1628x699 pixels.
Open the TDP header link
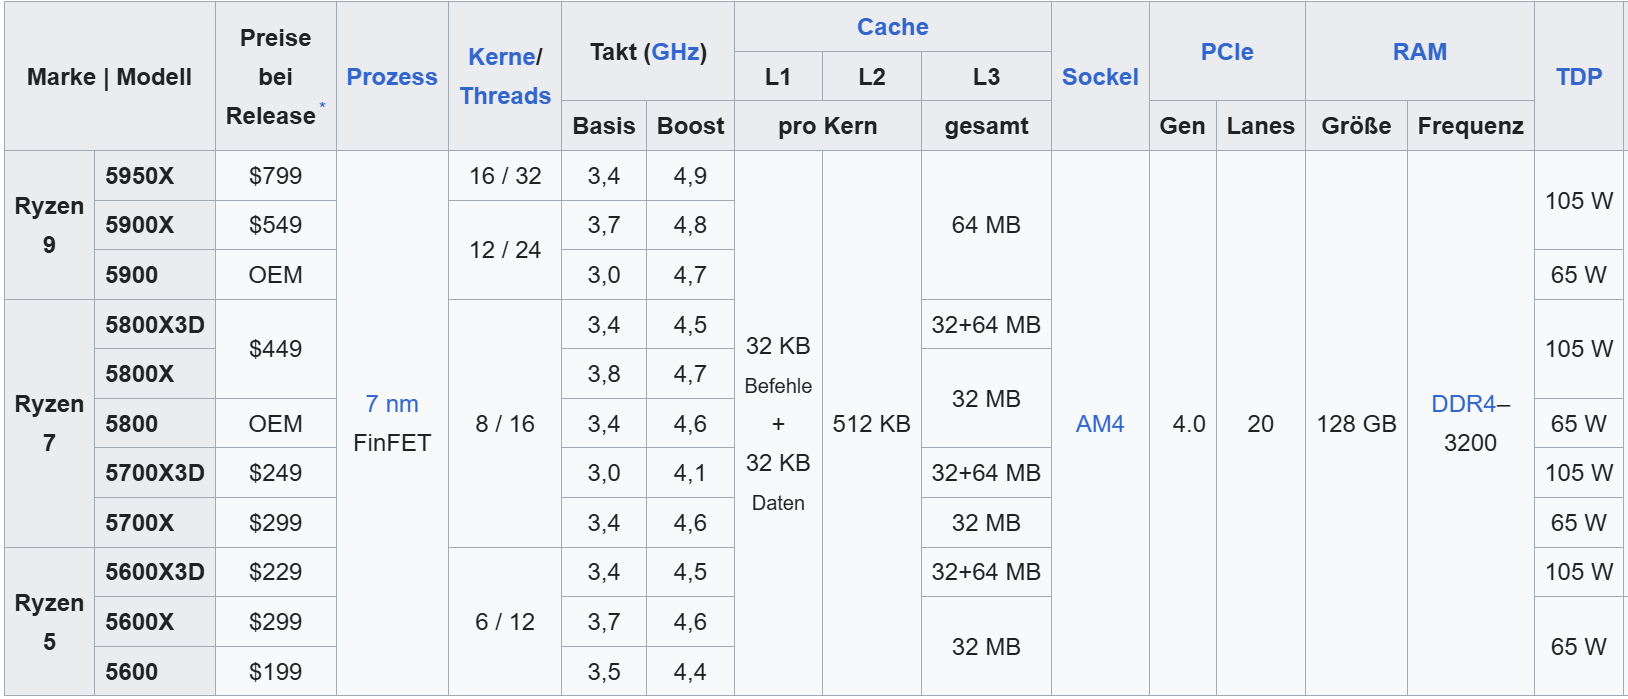tap(1578, 77)
